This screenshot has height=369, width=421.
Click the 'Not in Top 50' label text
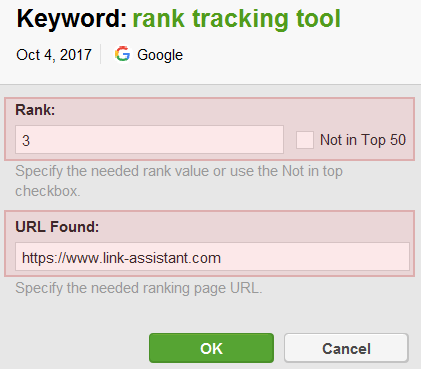363,140
